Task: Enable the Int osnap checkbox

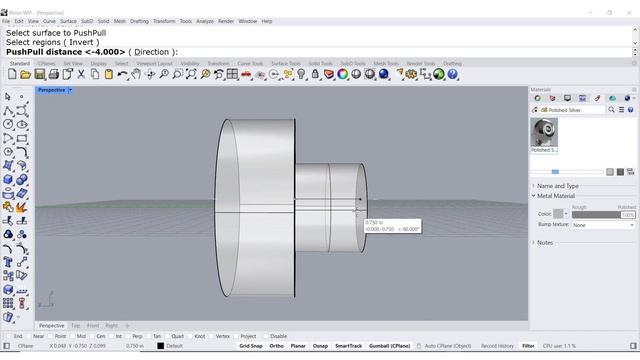Action: click(111, 336)
